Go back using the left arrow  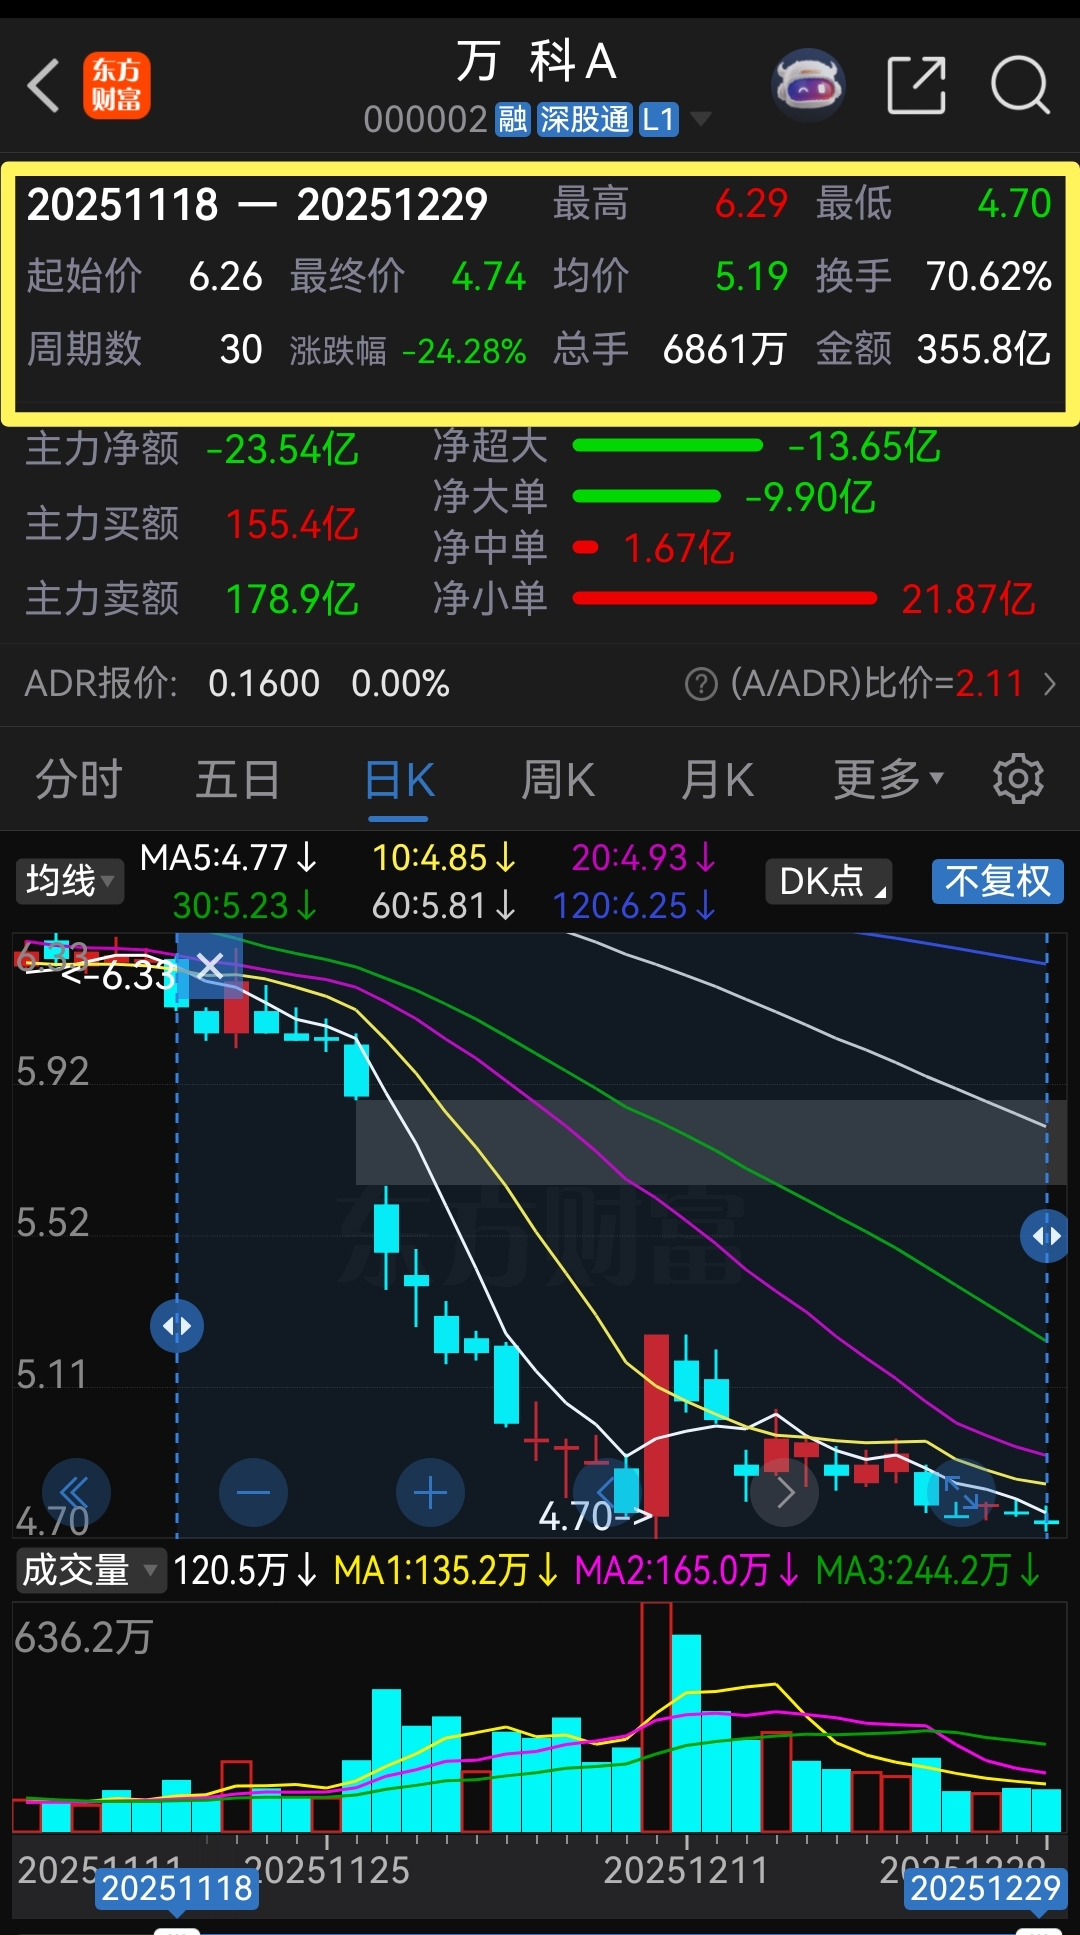43,86
